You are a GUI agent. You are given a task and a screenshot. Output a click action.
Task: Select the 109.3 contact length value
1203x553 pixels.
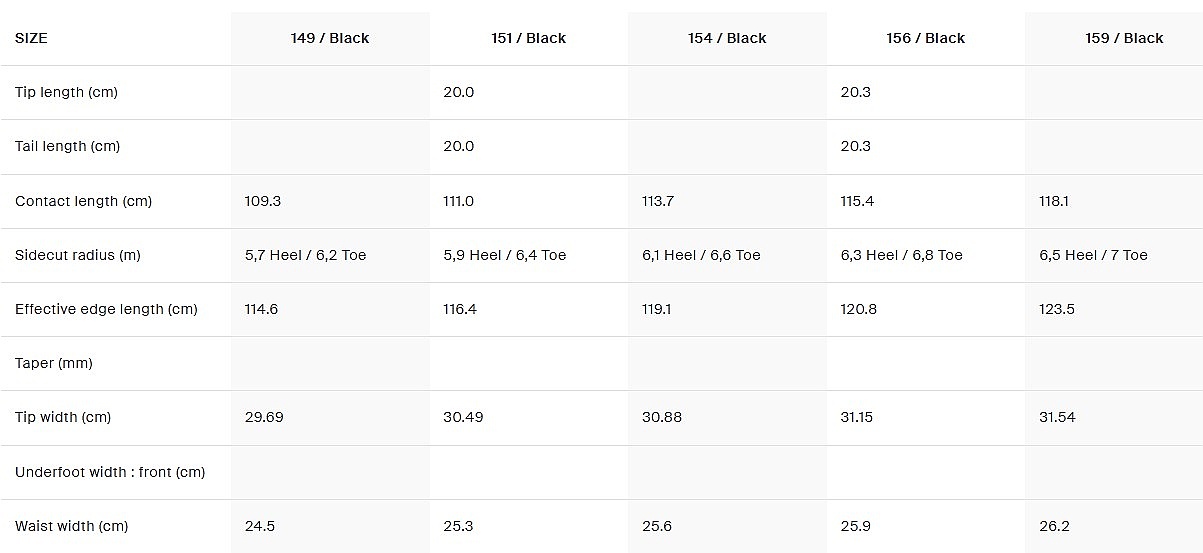(263, 201)
